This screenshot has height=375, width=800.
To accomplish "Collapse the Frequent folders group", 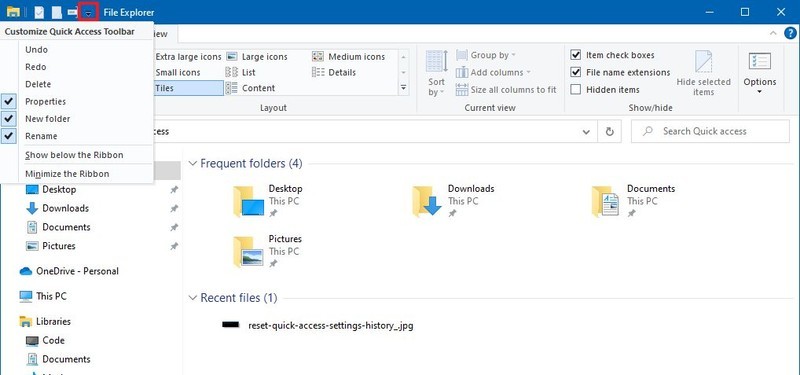I will [x=193, y=164].
